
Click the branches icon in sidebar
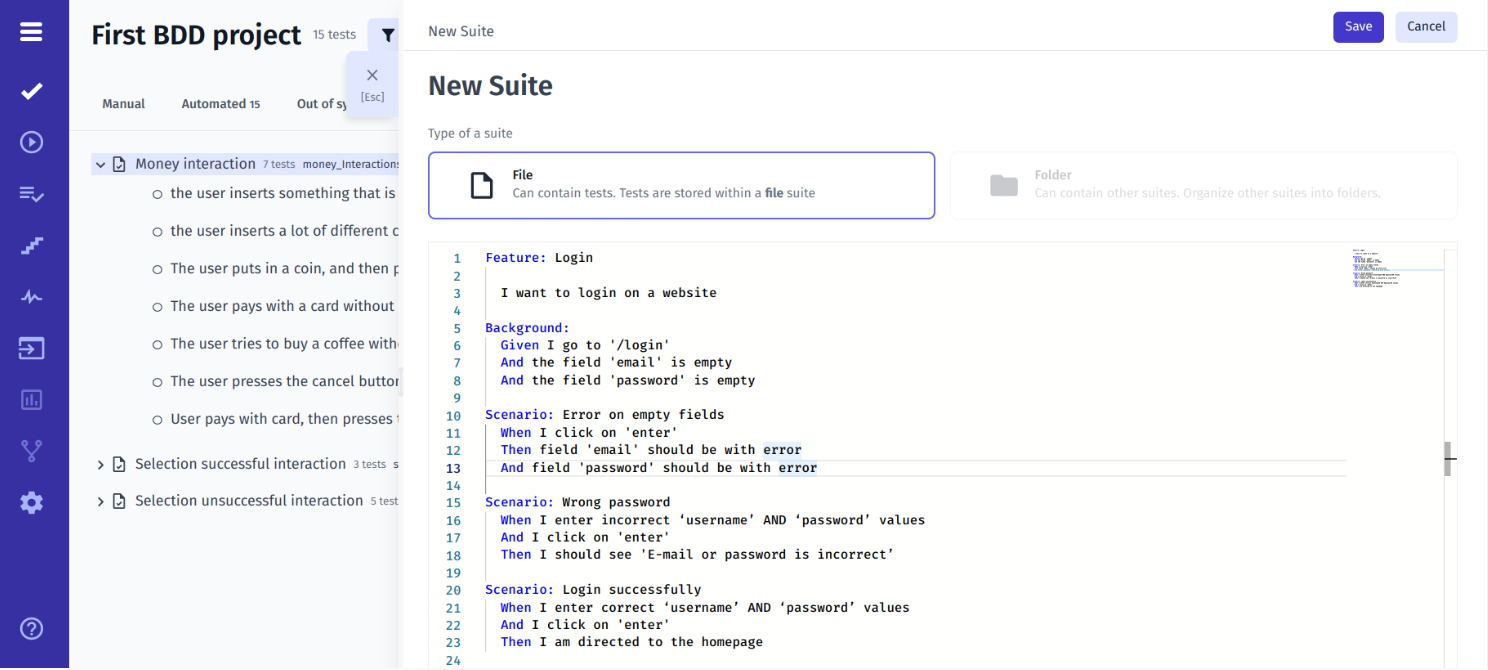pyautogui.click(x=31, y=451)
